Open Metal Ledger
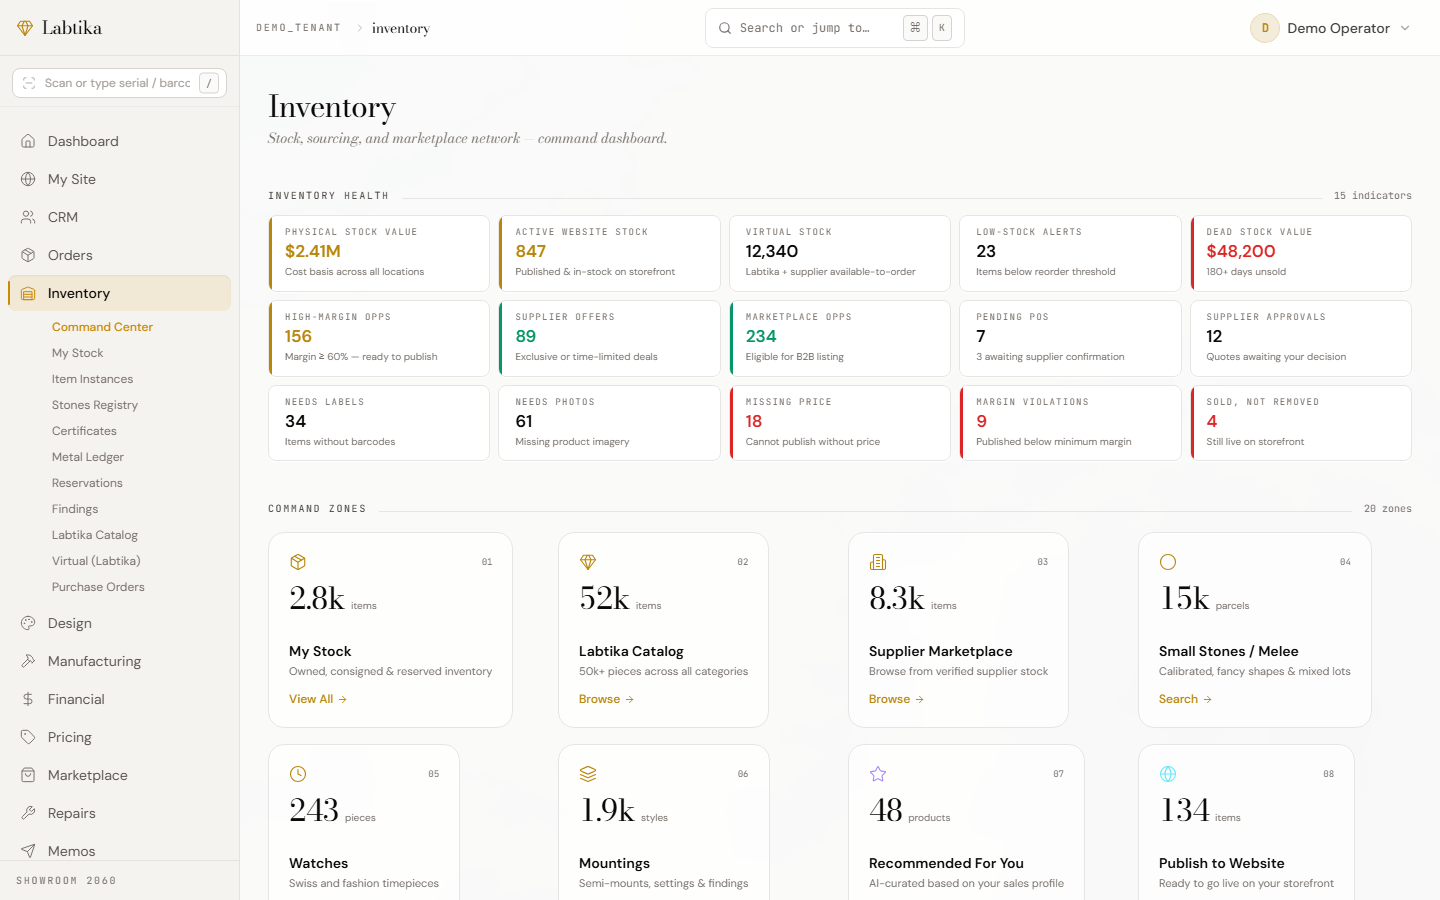The width and height of the screenshot is (1440, 900). pos(88,457)
